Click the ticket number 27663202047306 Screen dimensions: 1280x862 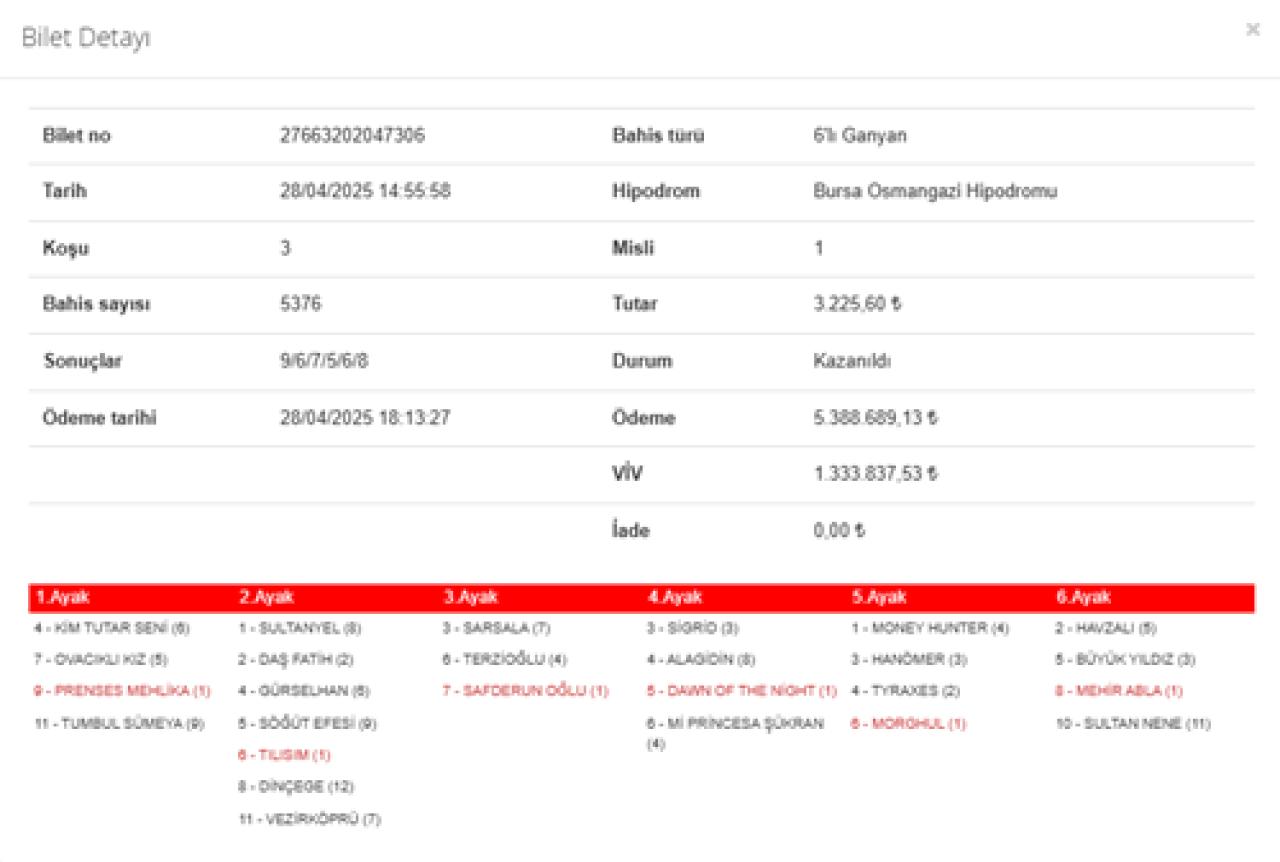[352, 136]
